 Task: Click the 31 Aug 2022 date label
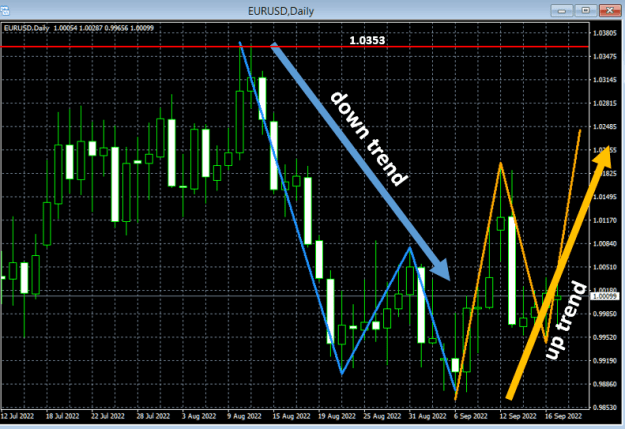pos(427,417)
